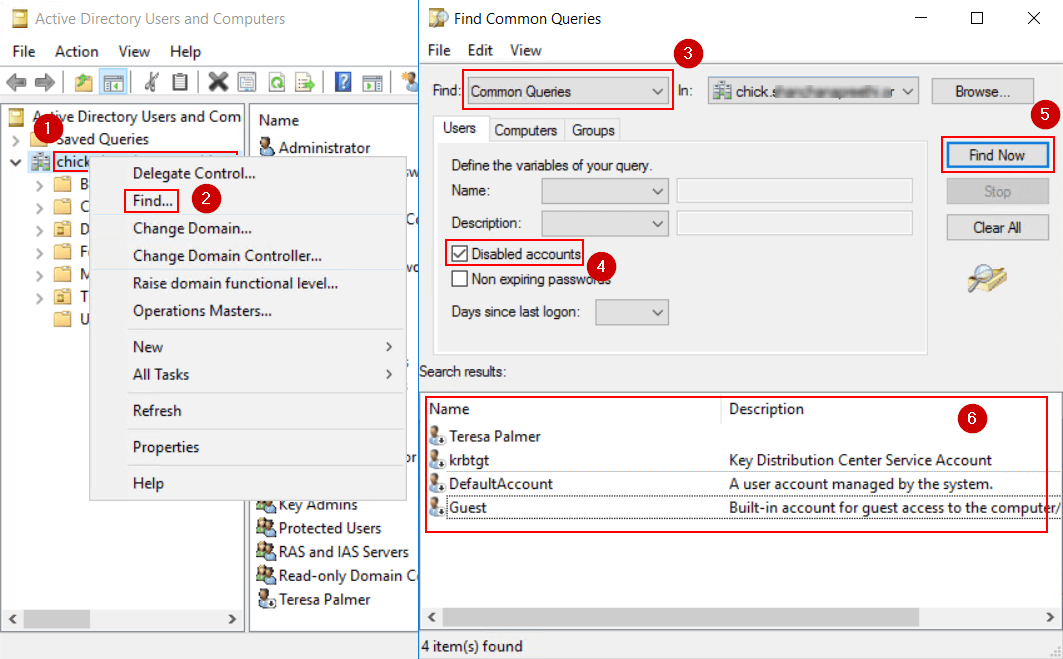Click the Clear All button
Screen dimensions: 1063x659
click(997, 227)
